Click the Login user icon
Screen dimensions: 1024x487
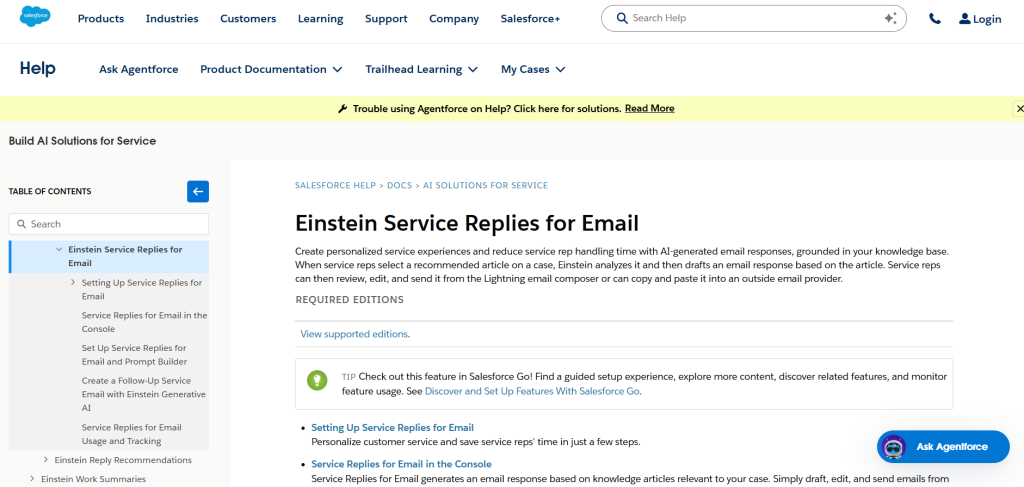click(x=964, y=19)
